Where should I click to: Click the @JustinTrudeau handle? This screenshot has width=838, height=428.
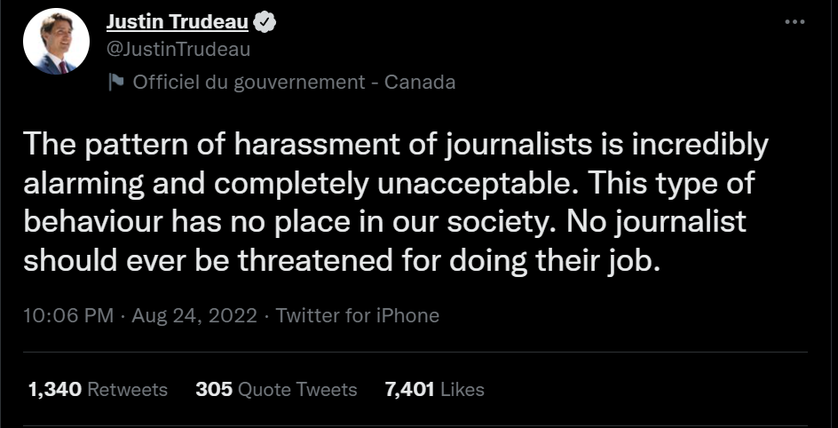(x=179, y=50)
